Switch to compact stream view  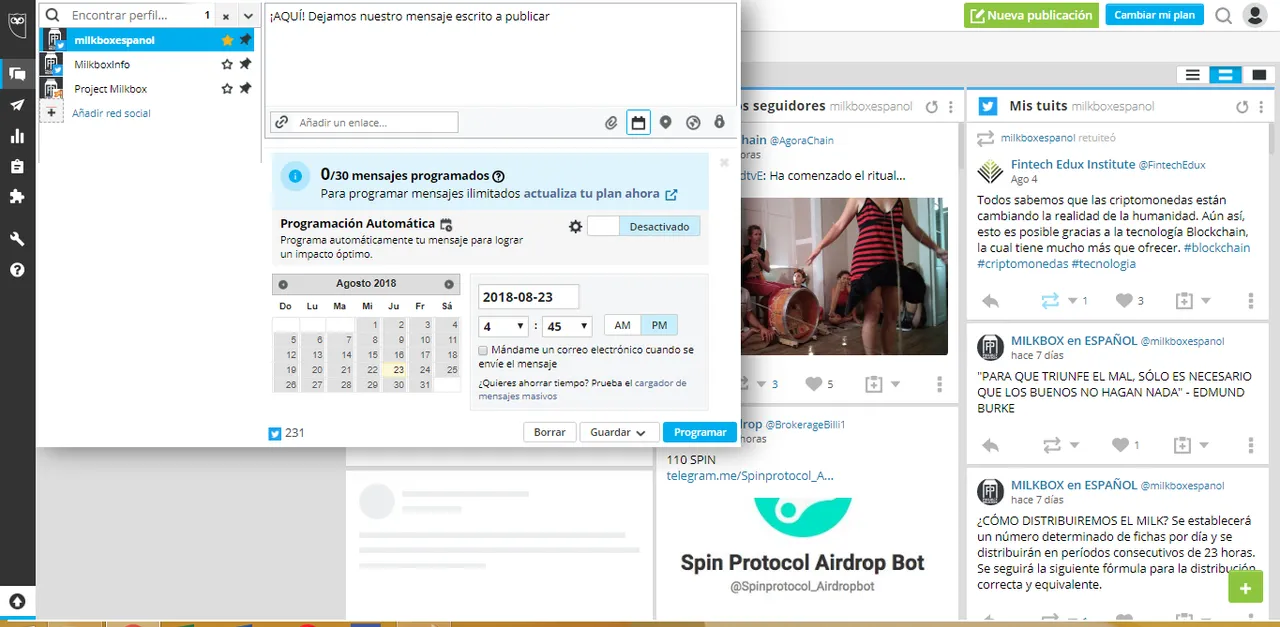pyautogui.click(x=1192, y=75)
